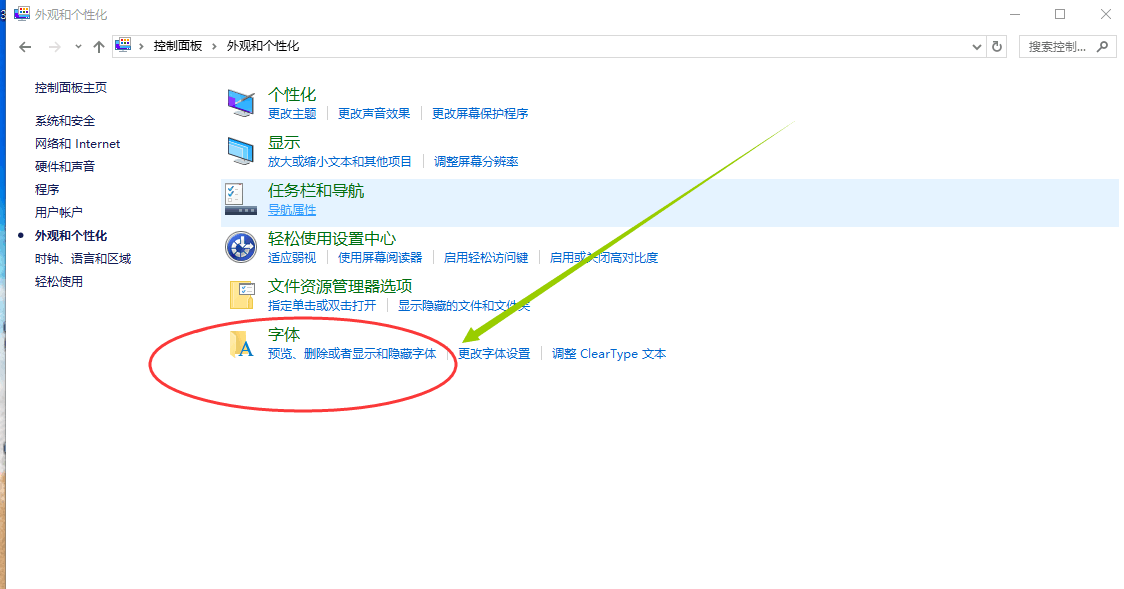
Task: Open 系统和安全 in the sidebar
Action: tap(65, 120)
